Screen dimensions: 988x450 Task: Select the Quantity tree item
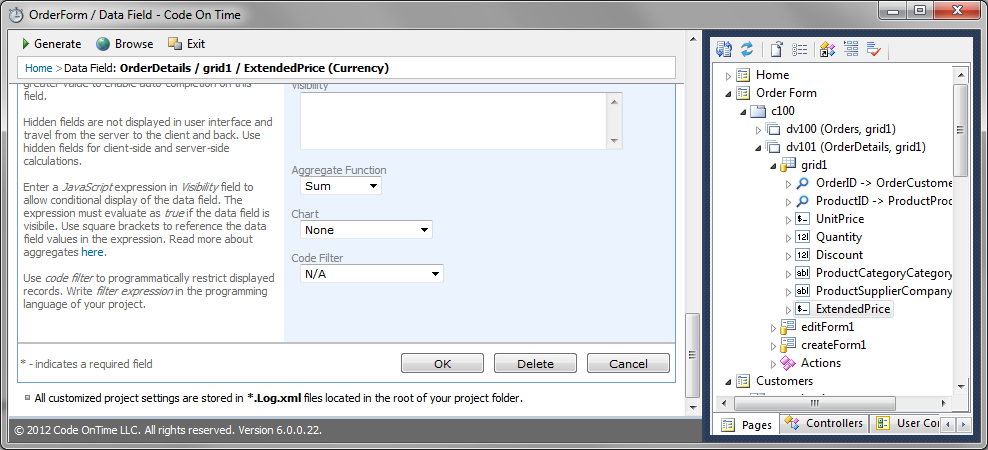click(839, 237)
